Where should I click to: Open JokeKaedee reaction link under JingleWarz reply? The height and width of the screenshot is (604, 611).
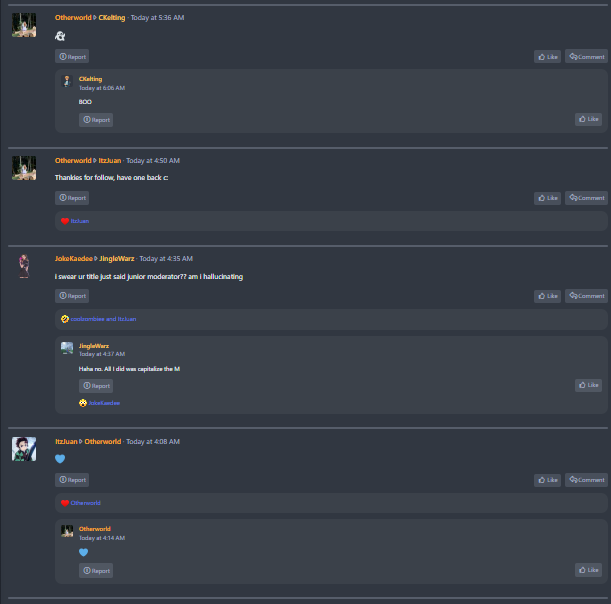click(x=104, y=403)
